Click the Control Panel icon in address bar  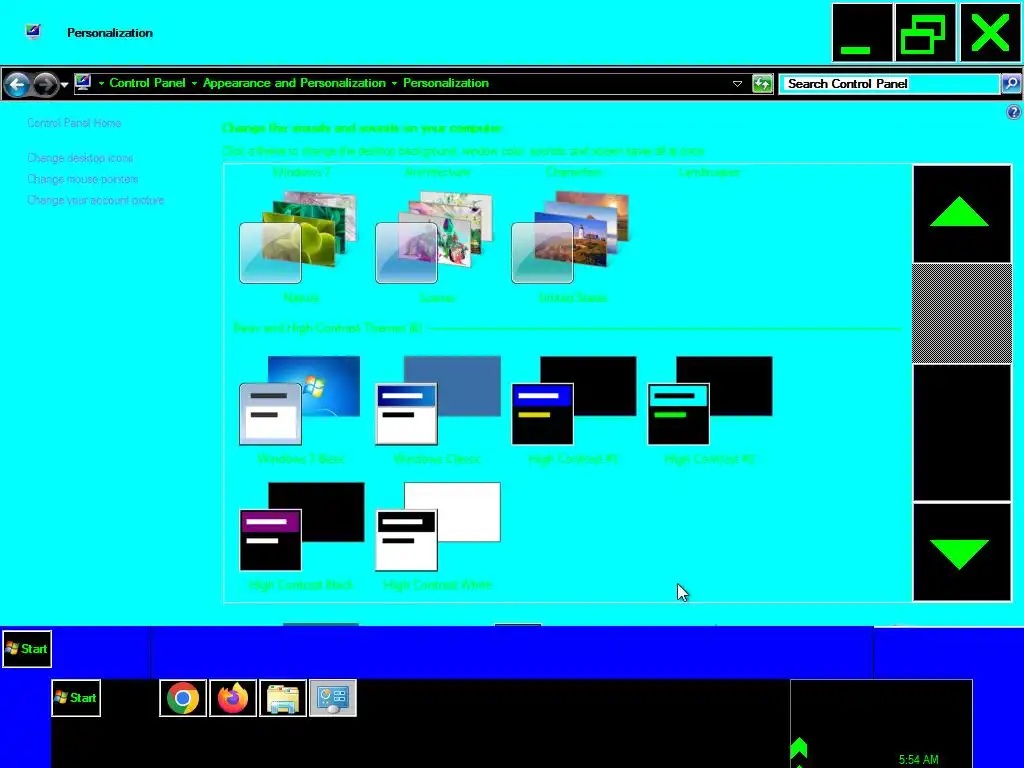83,83
